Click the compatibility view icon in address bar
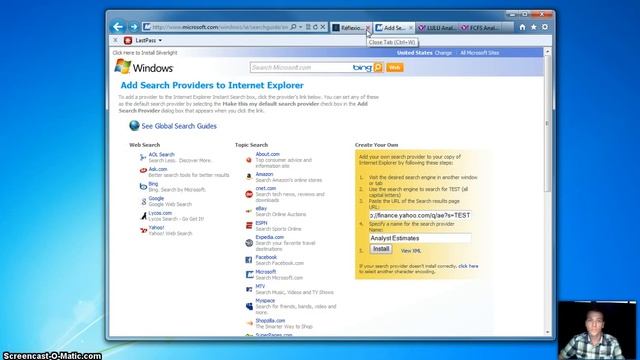This screenshot has width=640, height=360. (x=308, y=27)
